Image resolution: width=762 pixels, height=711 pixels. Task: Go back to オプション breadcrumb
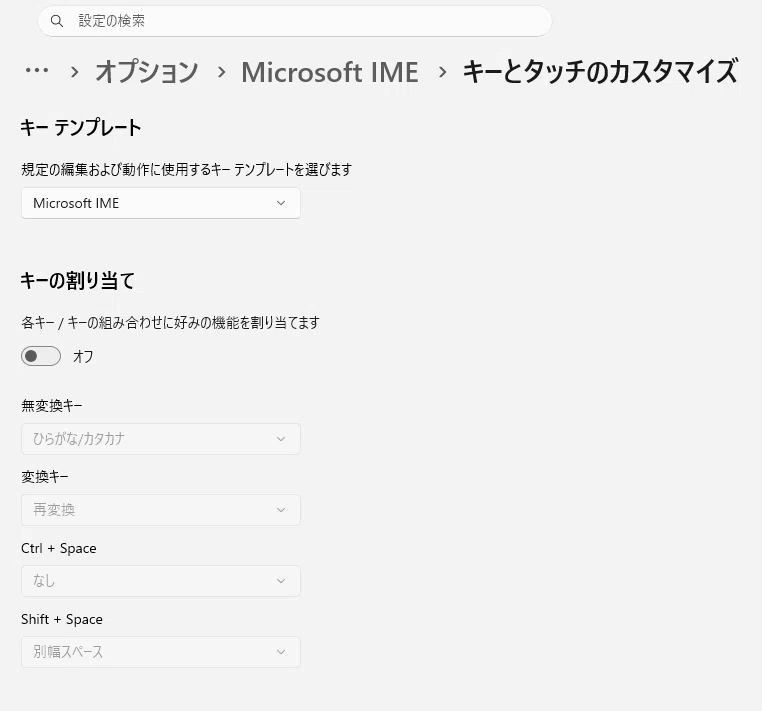pyautogui.click(x=147, y=71)
